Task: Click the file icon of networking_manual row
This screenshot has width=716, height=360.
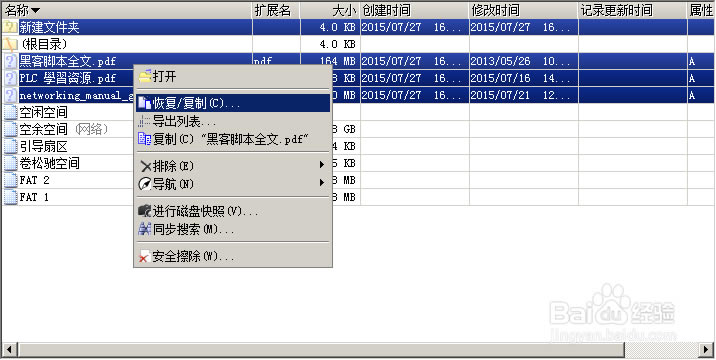Action: pos(10,95)
